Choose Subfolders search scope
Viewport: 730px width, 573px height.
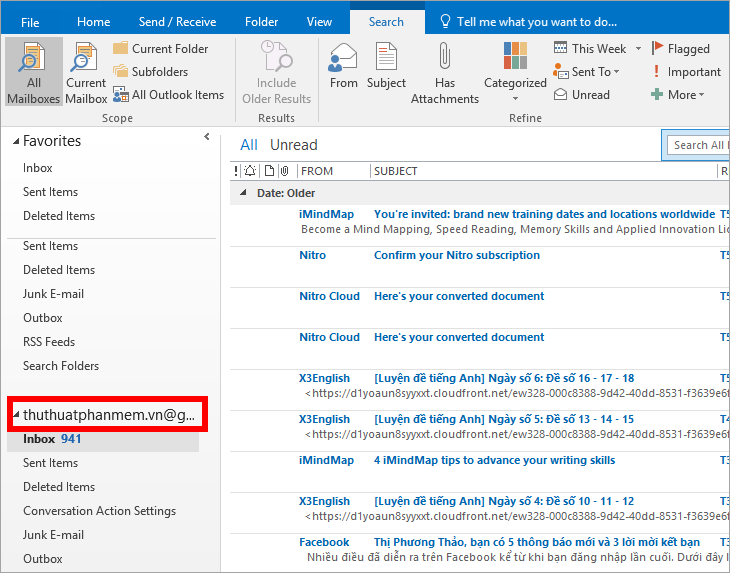tap(150, 72)
